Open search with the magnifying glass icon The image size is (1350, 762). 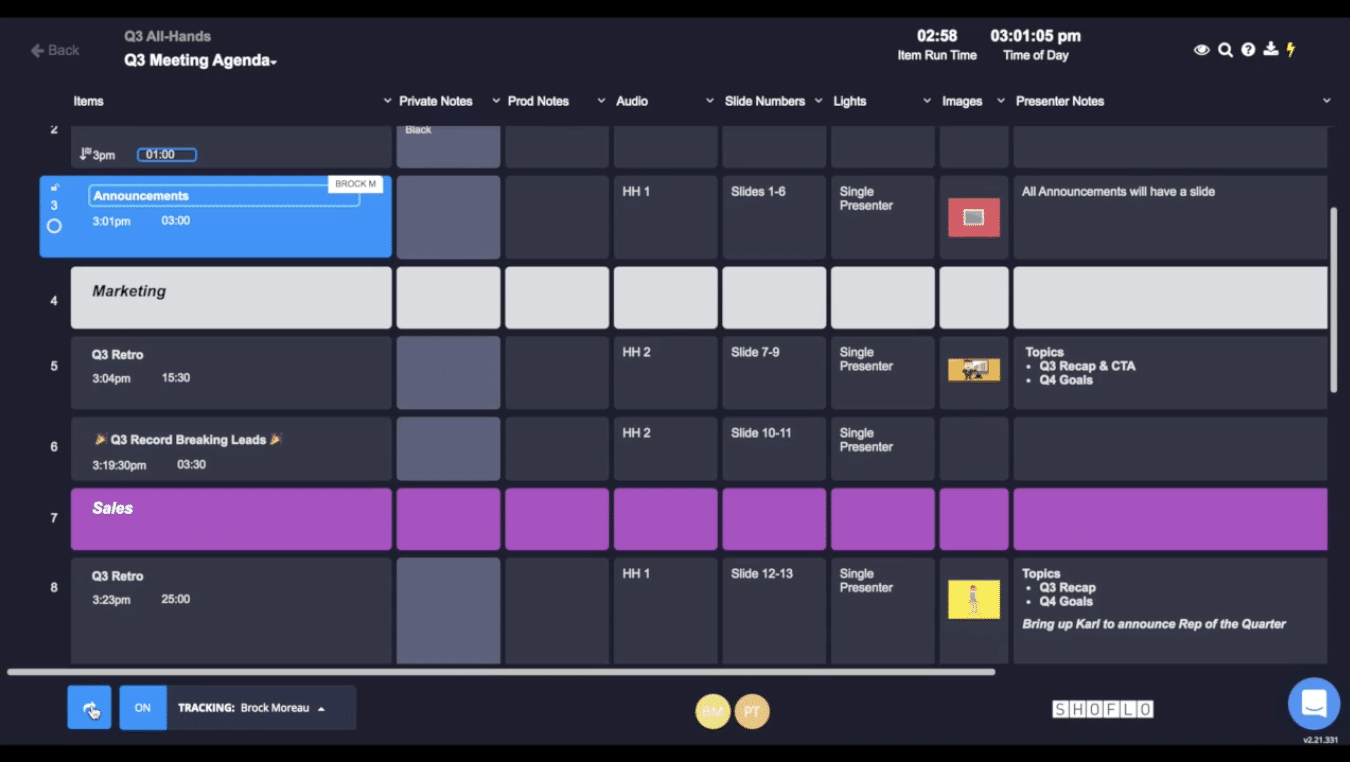pyautogui.click(x=1225, y=50)
